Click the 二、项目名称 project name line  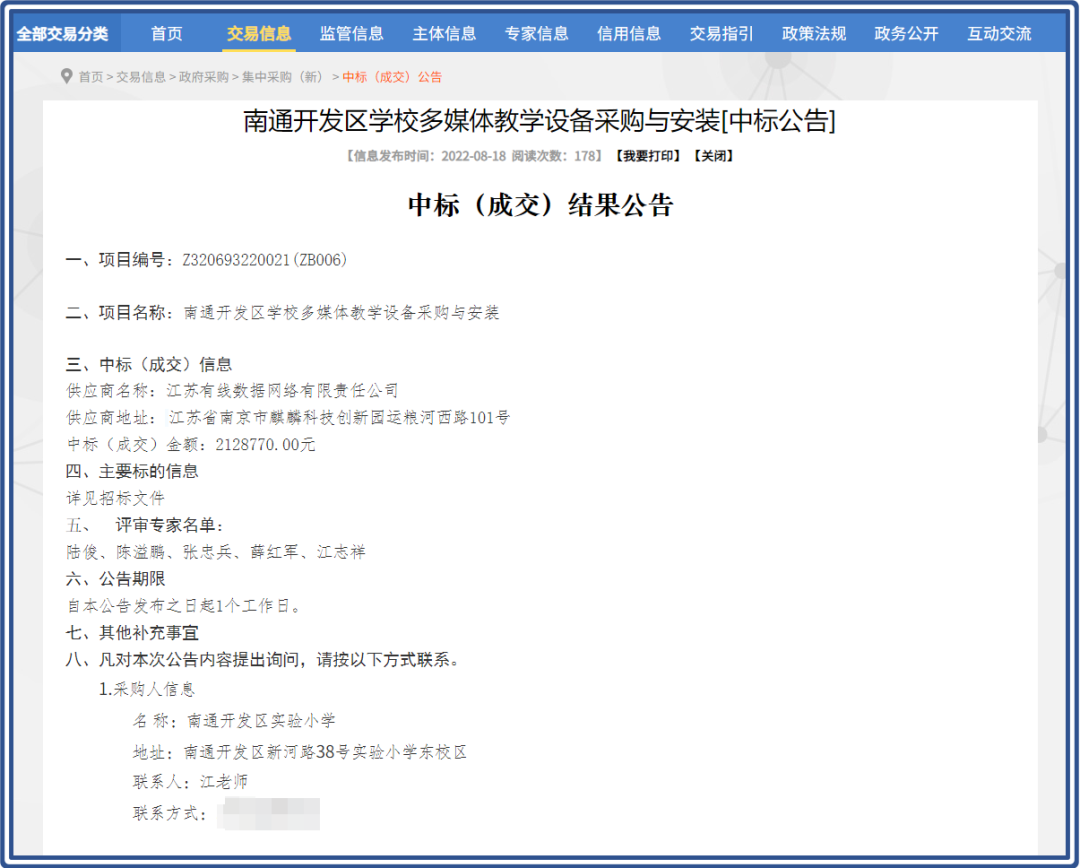[282, 313]
